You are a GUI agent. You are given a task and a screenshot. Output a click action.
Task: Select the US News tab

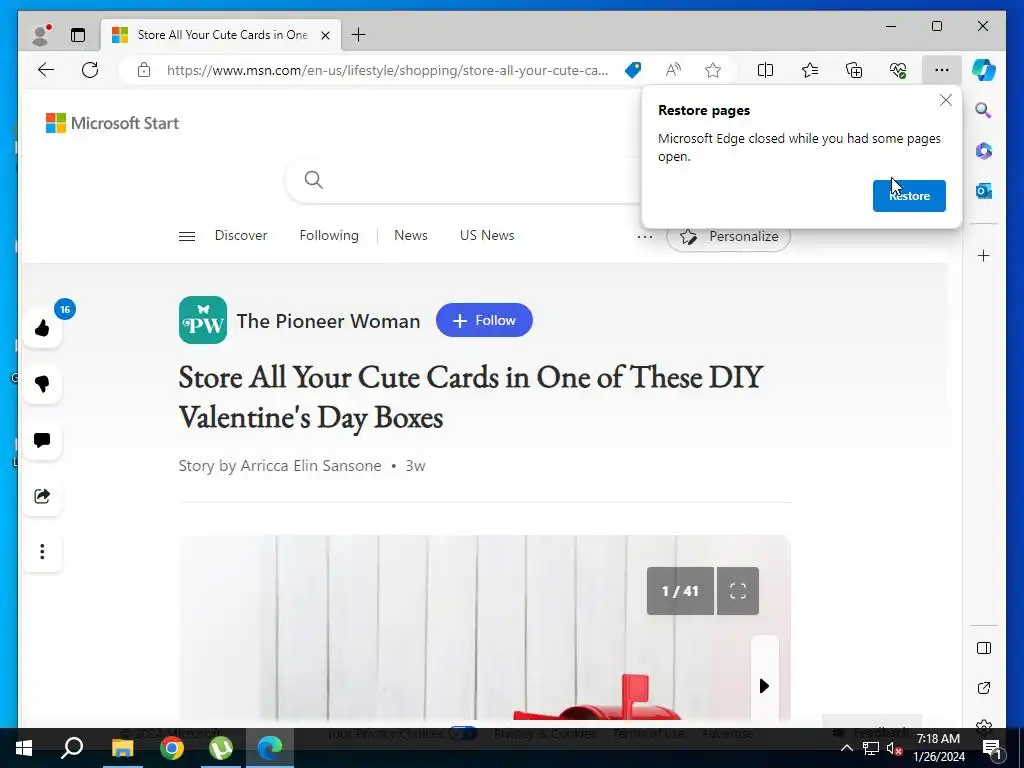click(x=487, y=235)
